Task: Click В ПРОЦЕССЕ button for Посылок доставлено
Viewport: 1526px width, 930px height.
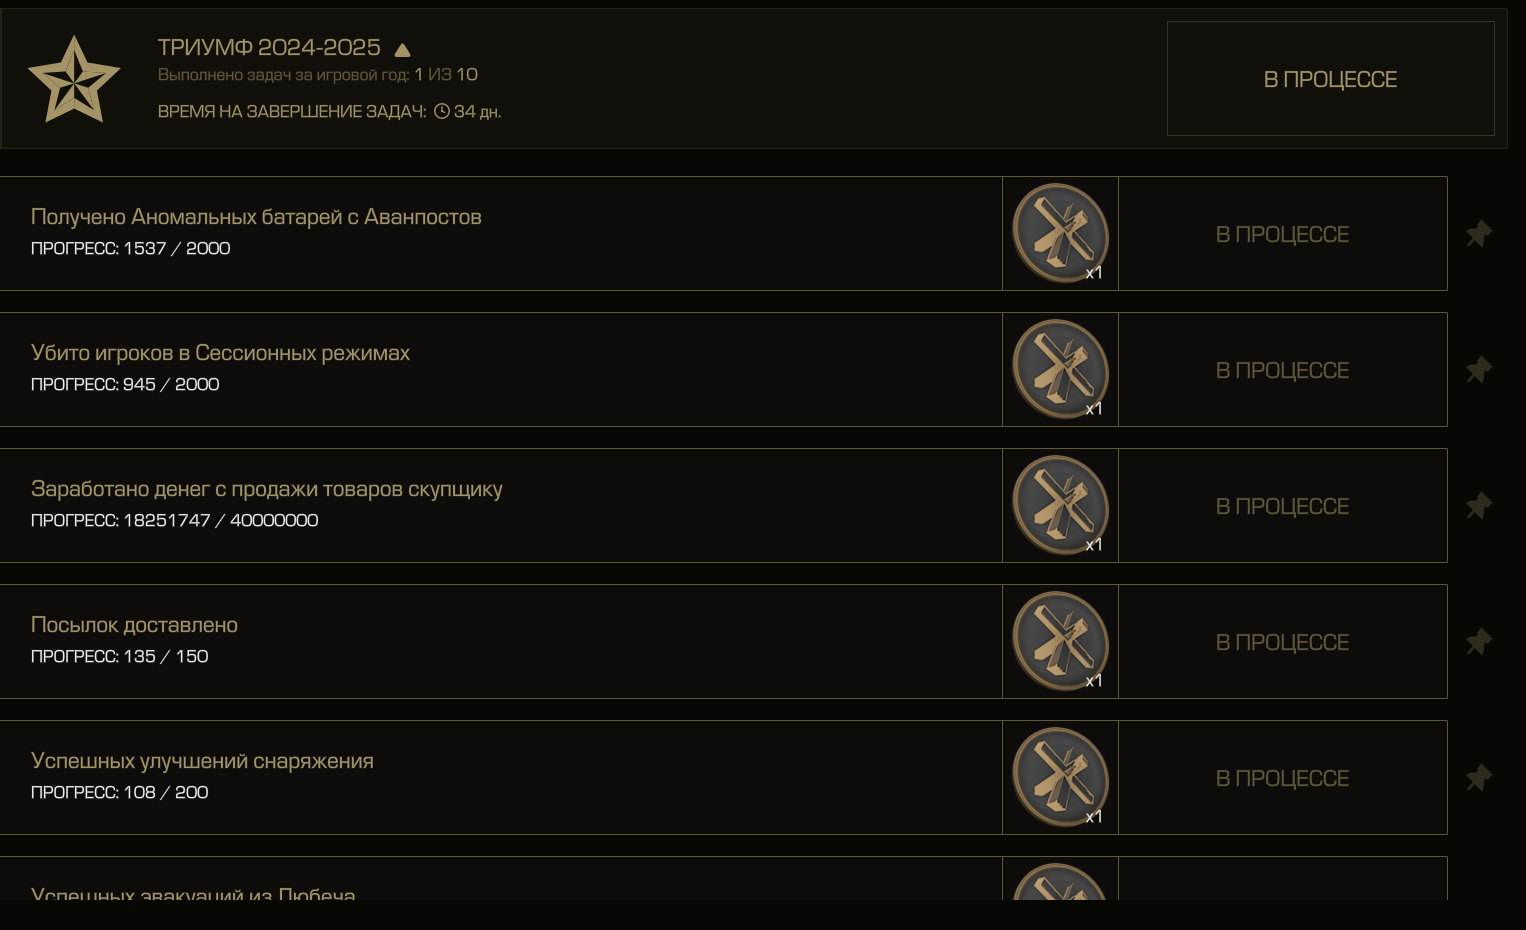Action: tap(1282, 642)
